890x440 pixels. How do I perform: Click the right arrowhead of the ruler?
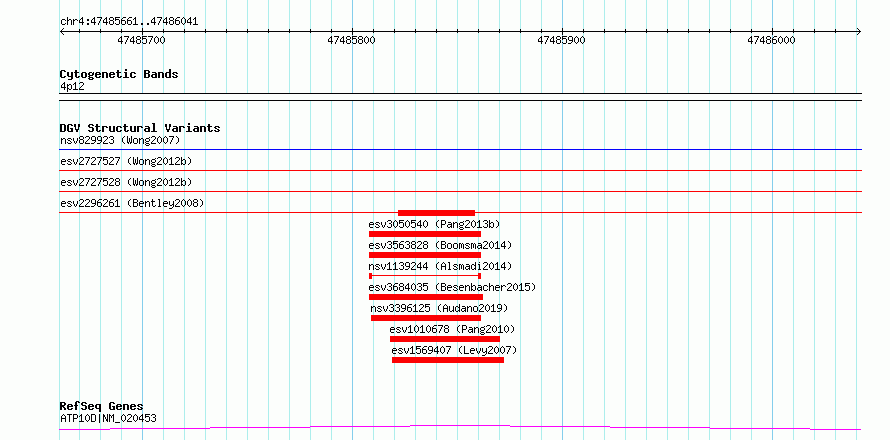[858, 32]
